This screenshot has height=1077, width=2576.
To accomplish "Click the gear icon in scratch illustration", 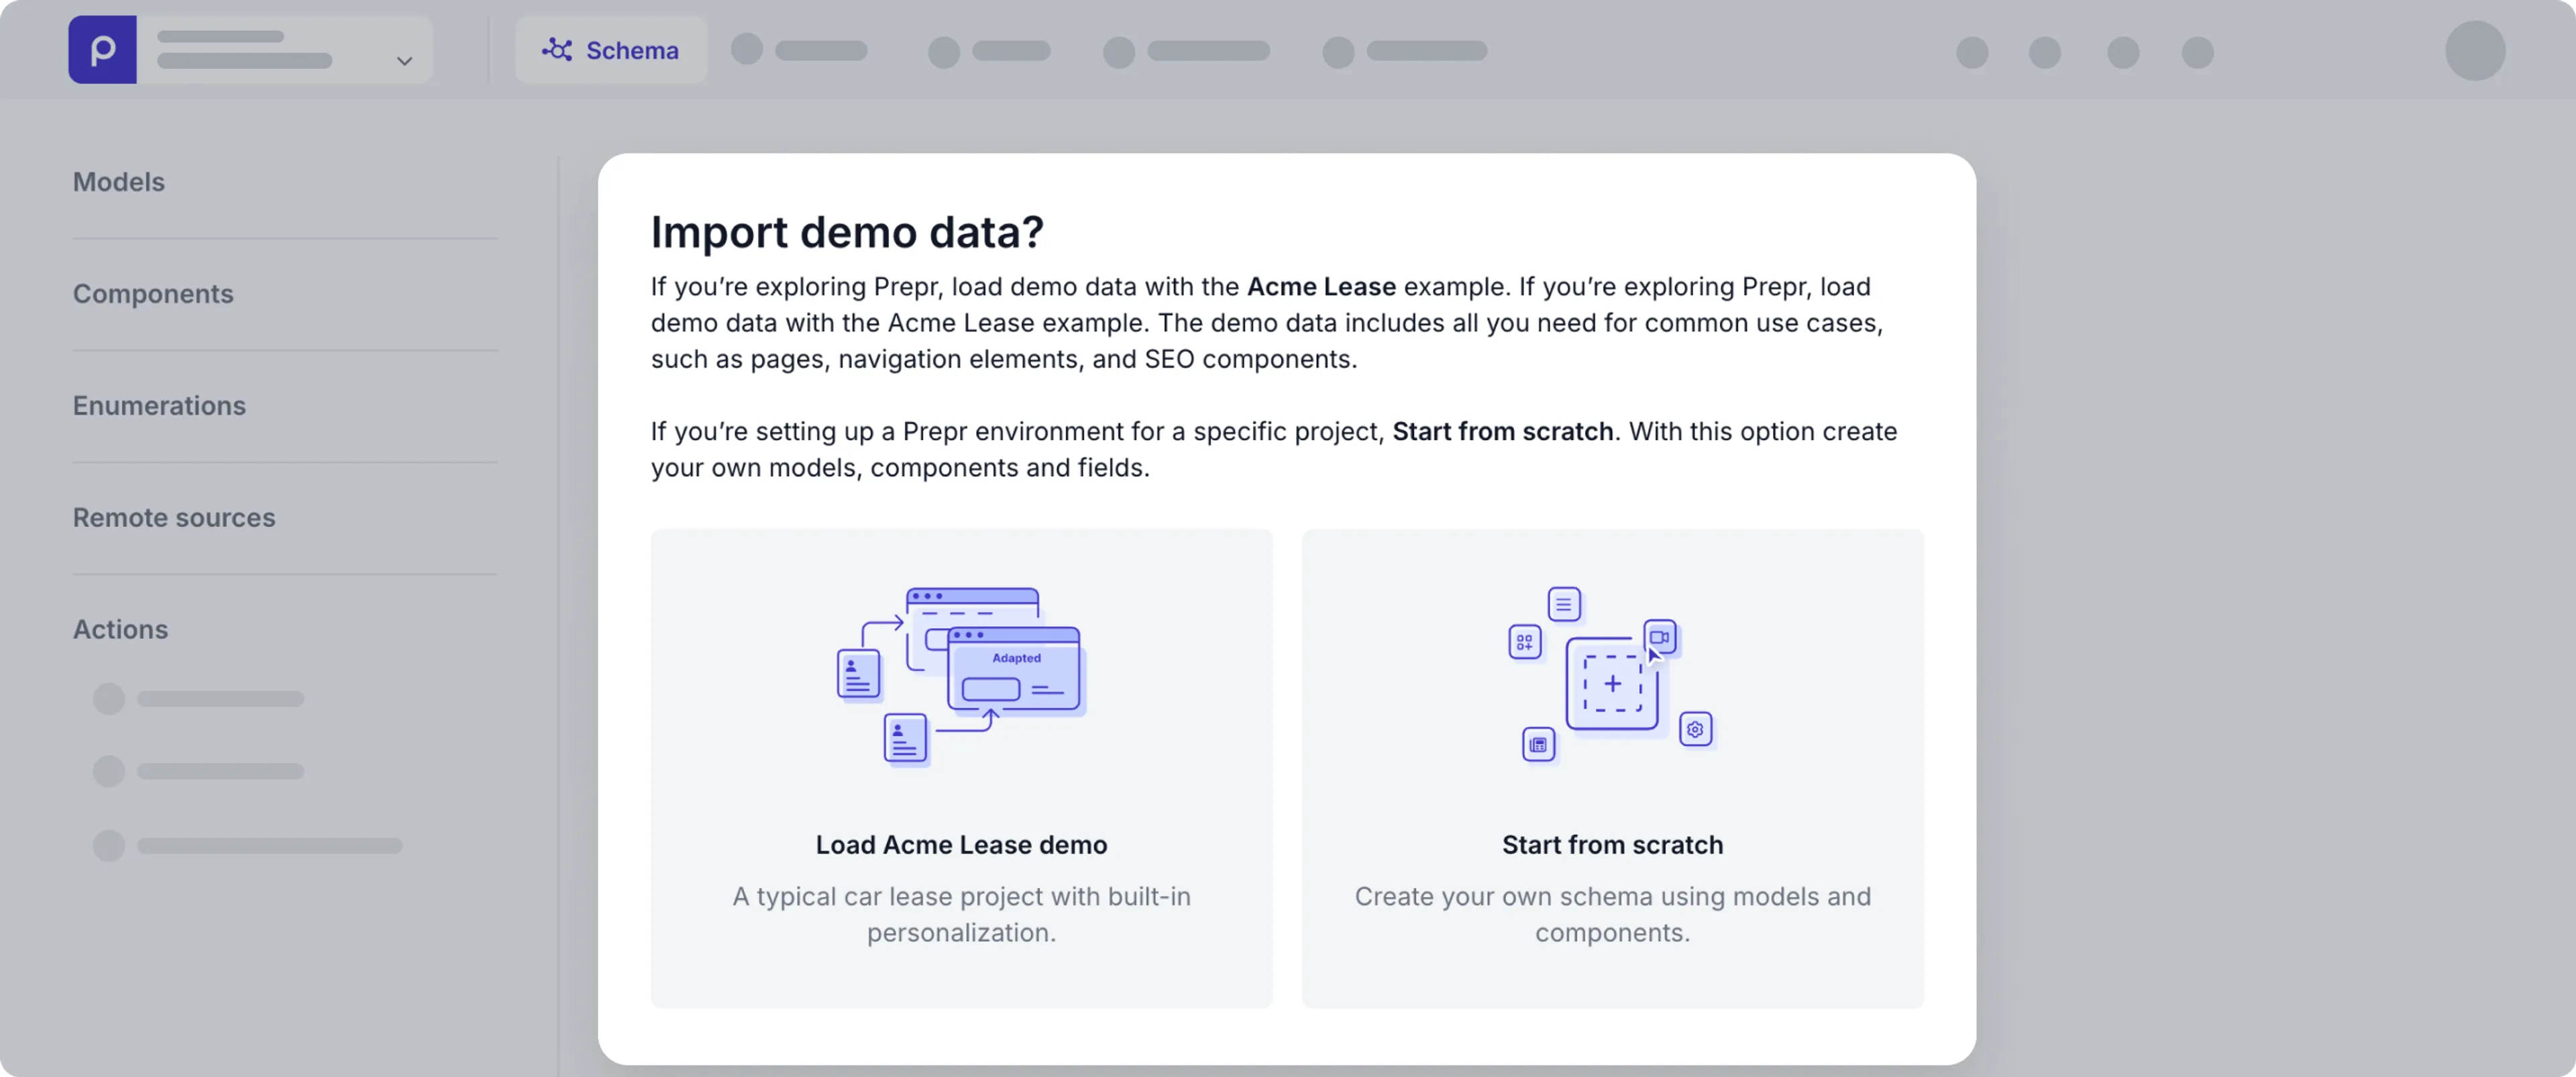I will pos(1695,729).
